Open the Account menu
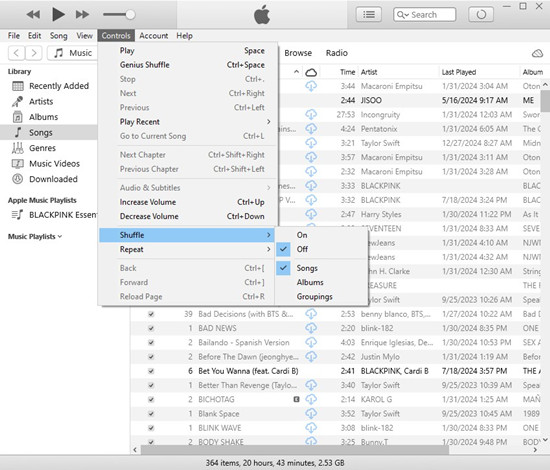This screenshot has height=470, width=550. pyautogui.click(x=153, y=36)
